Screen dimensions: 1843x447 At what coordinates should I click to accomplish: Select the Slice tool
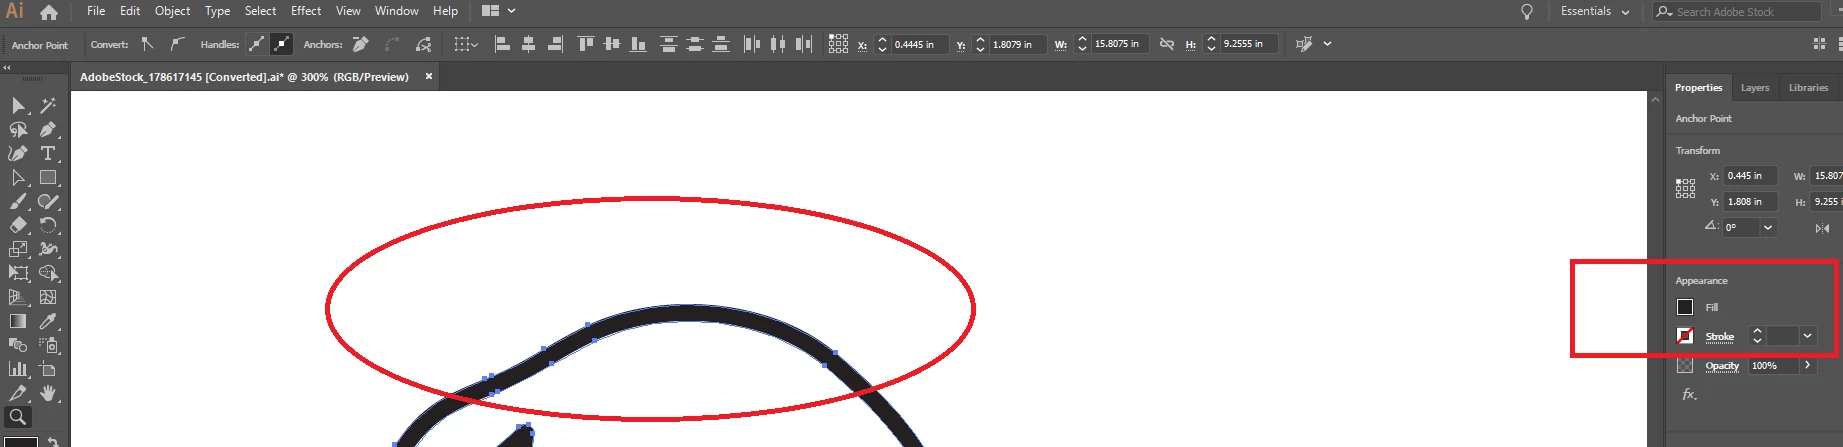18,393
